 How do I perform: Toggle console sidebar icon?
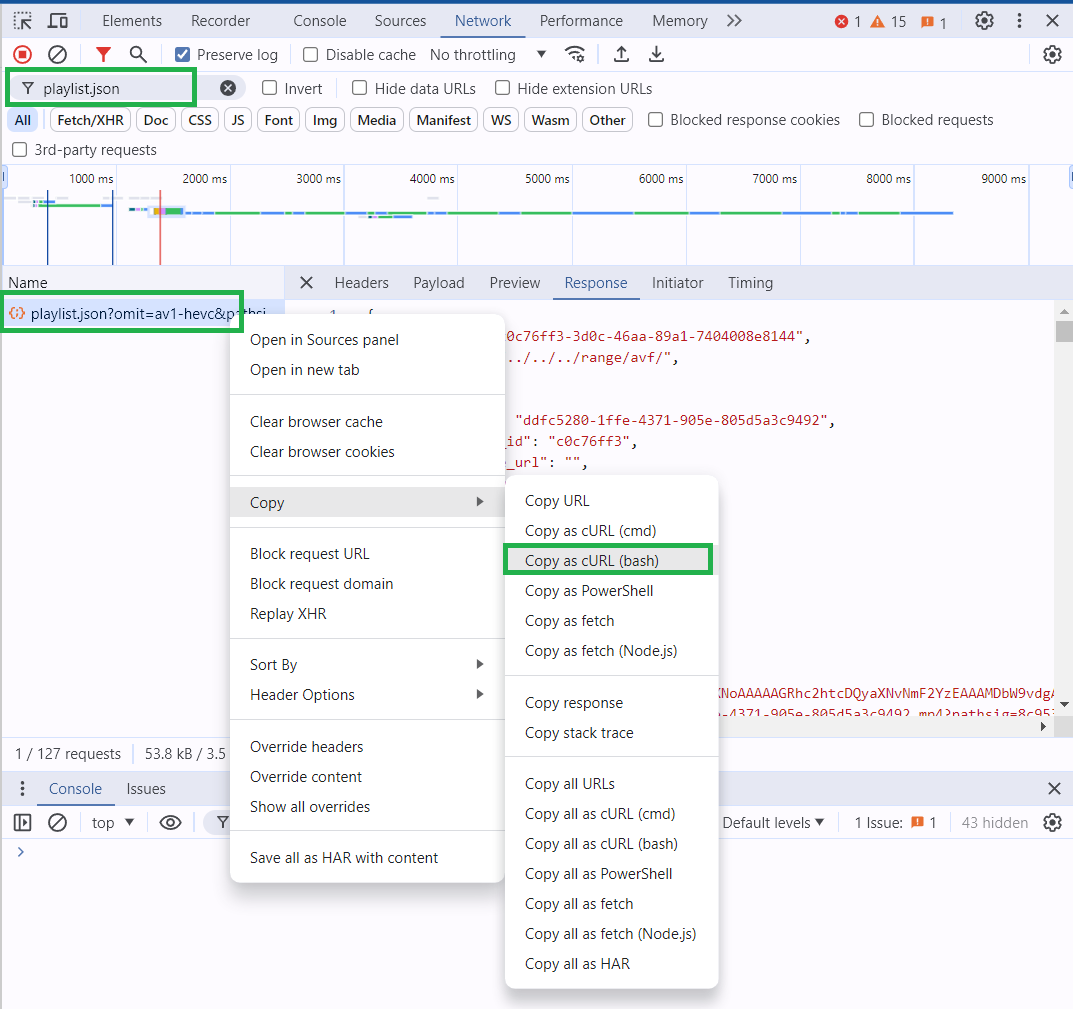point(23,822)
